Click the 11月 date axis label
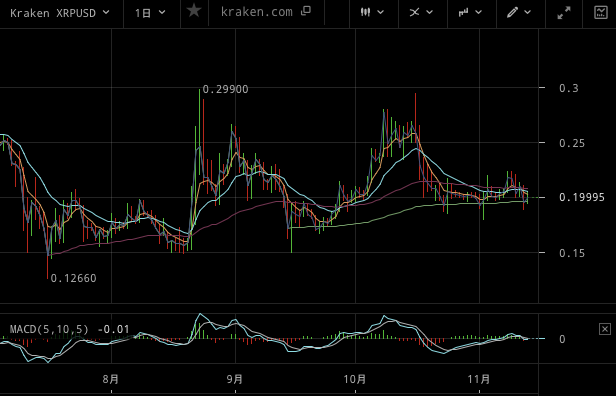Viewport: 616px width, 396px height. (x=479, y=379)
